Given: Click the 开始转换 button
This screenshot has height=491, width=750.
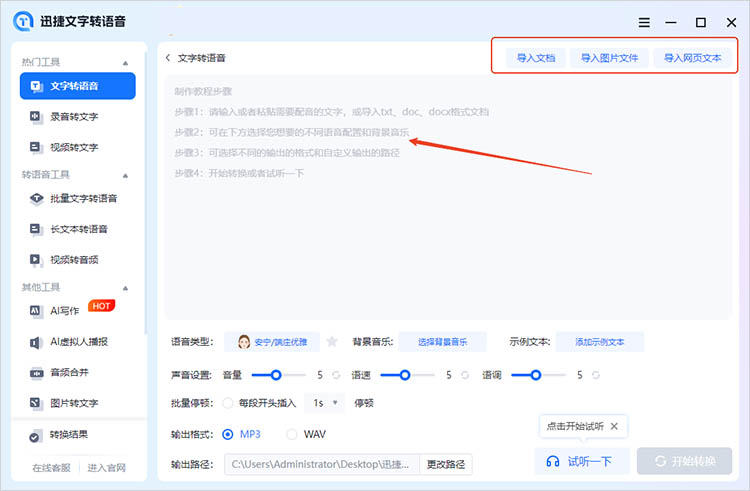Looking at the screenshot, I should tap(684, 461).
